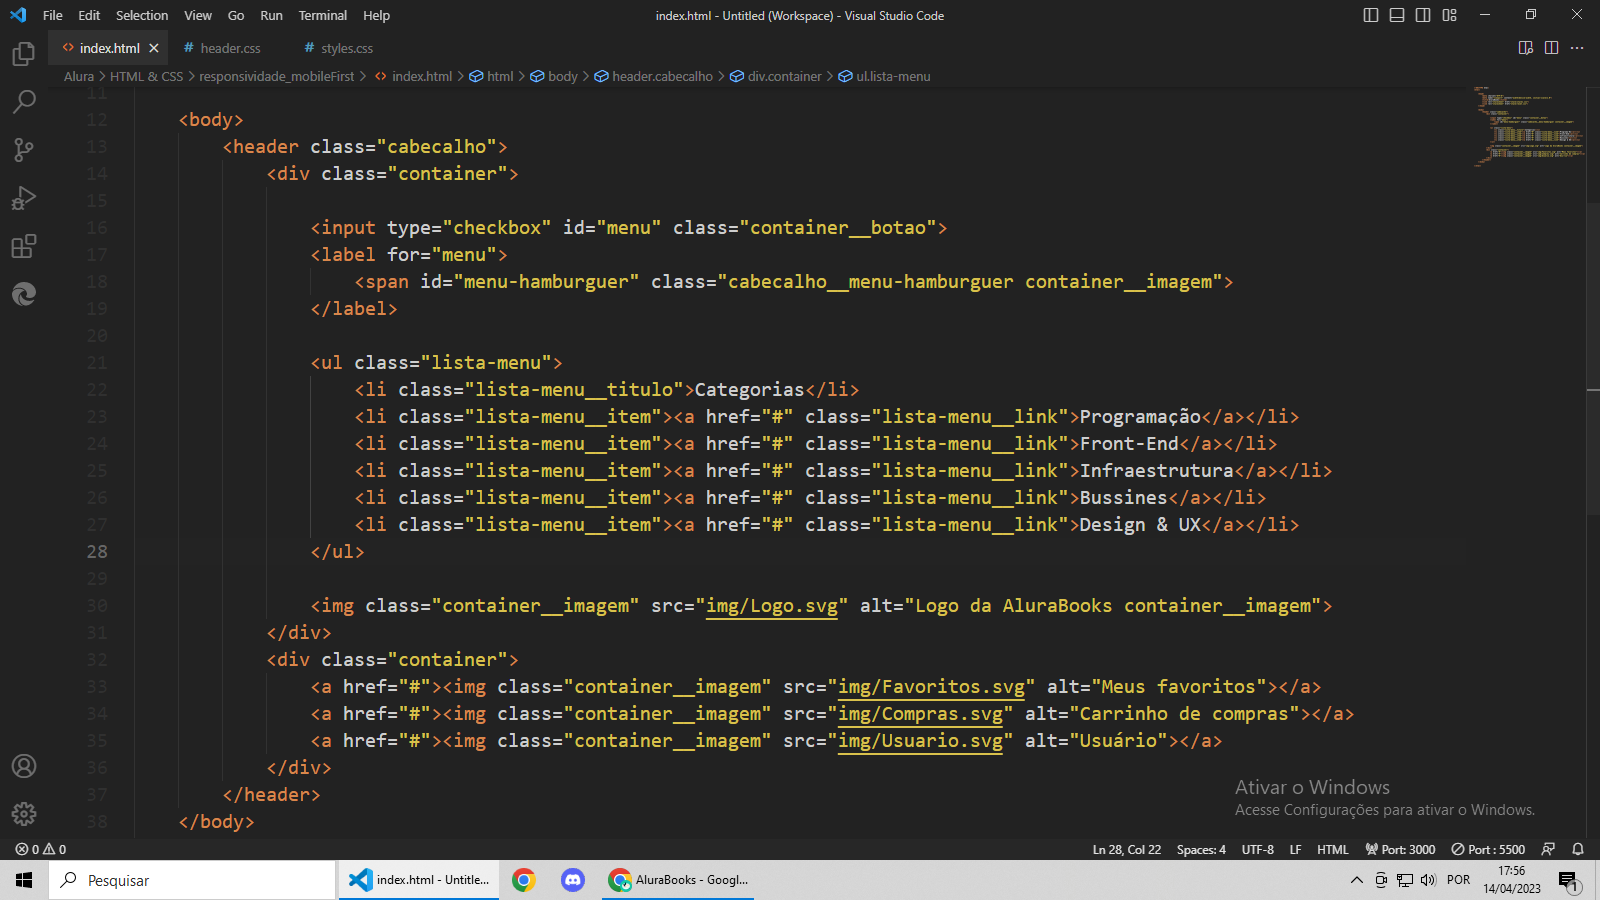Open the Help menu

[377, 15]
